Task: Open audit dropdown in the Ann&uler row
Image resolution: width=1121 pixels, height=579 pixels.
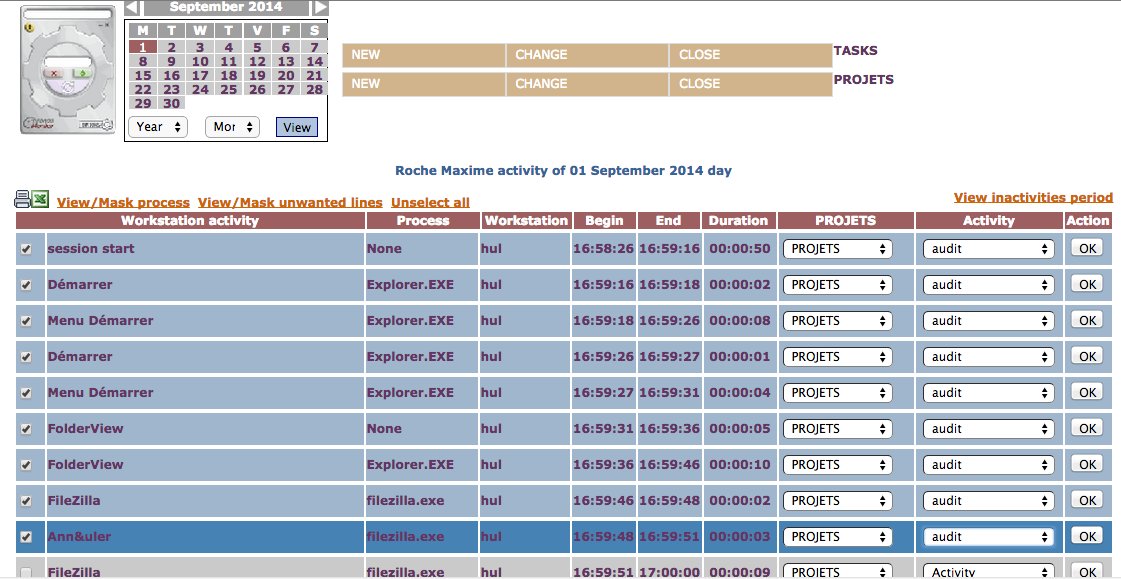Action: pos(989,537)
